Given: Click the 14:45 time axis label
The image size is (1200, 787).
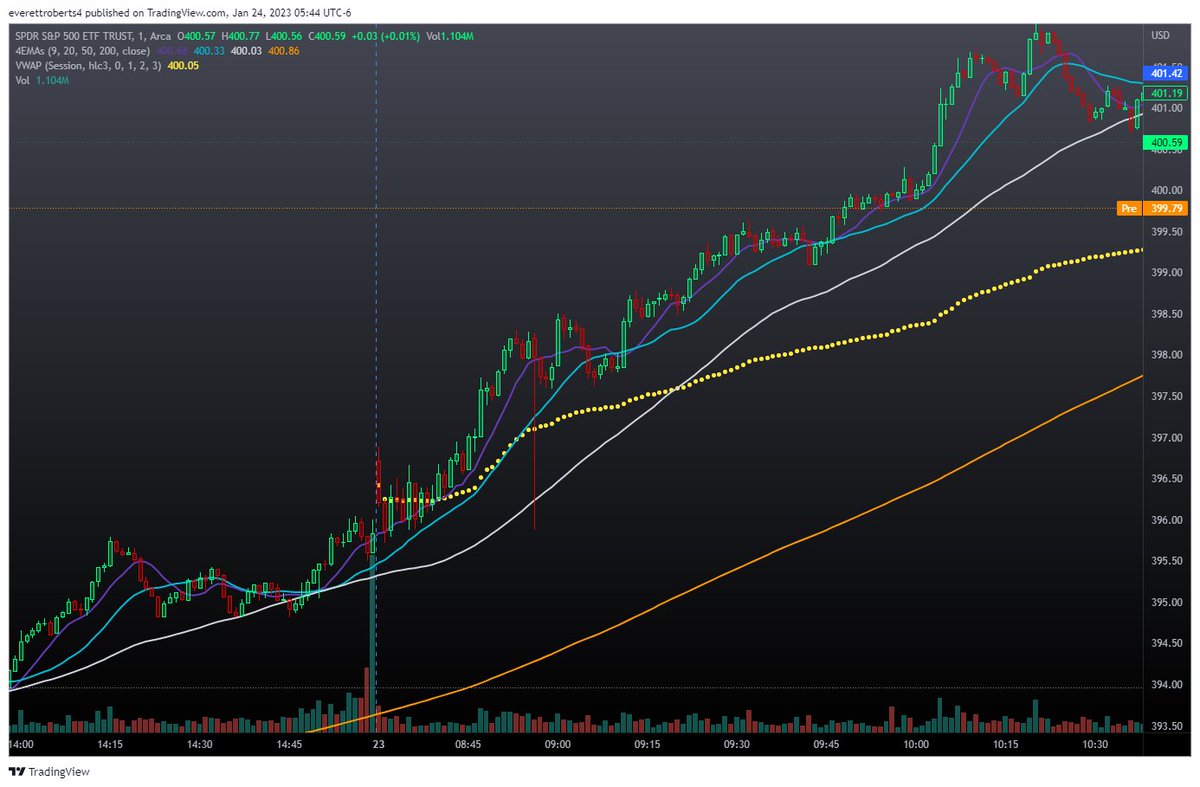Looking at the screenshot, I should click(289, 745).
